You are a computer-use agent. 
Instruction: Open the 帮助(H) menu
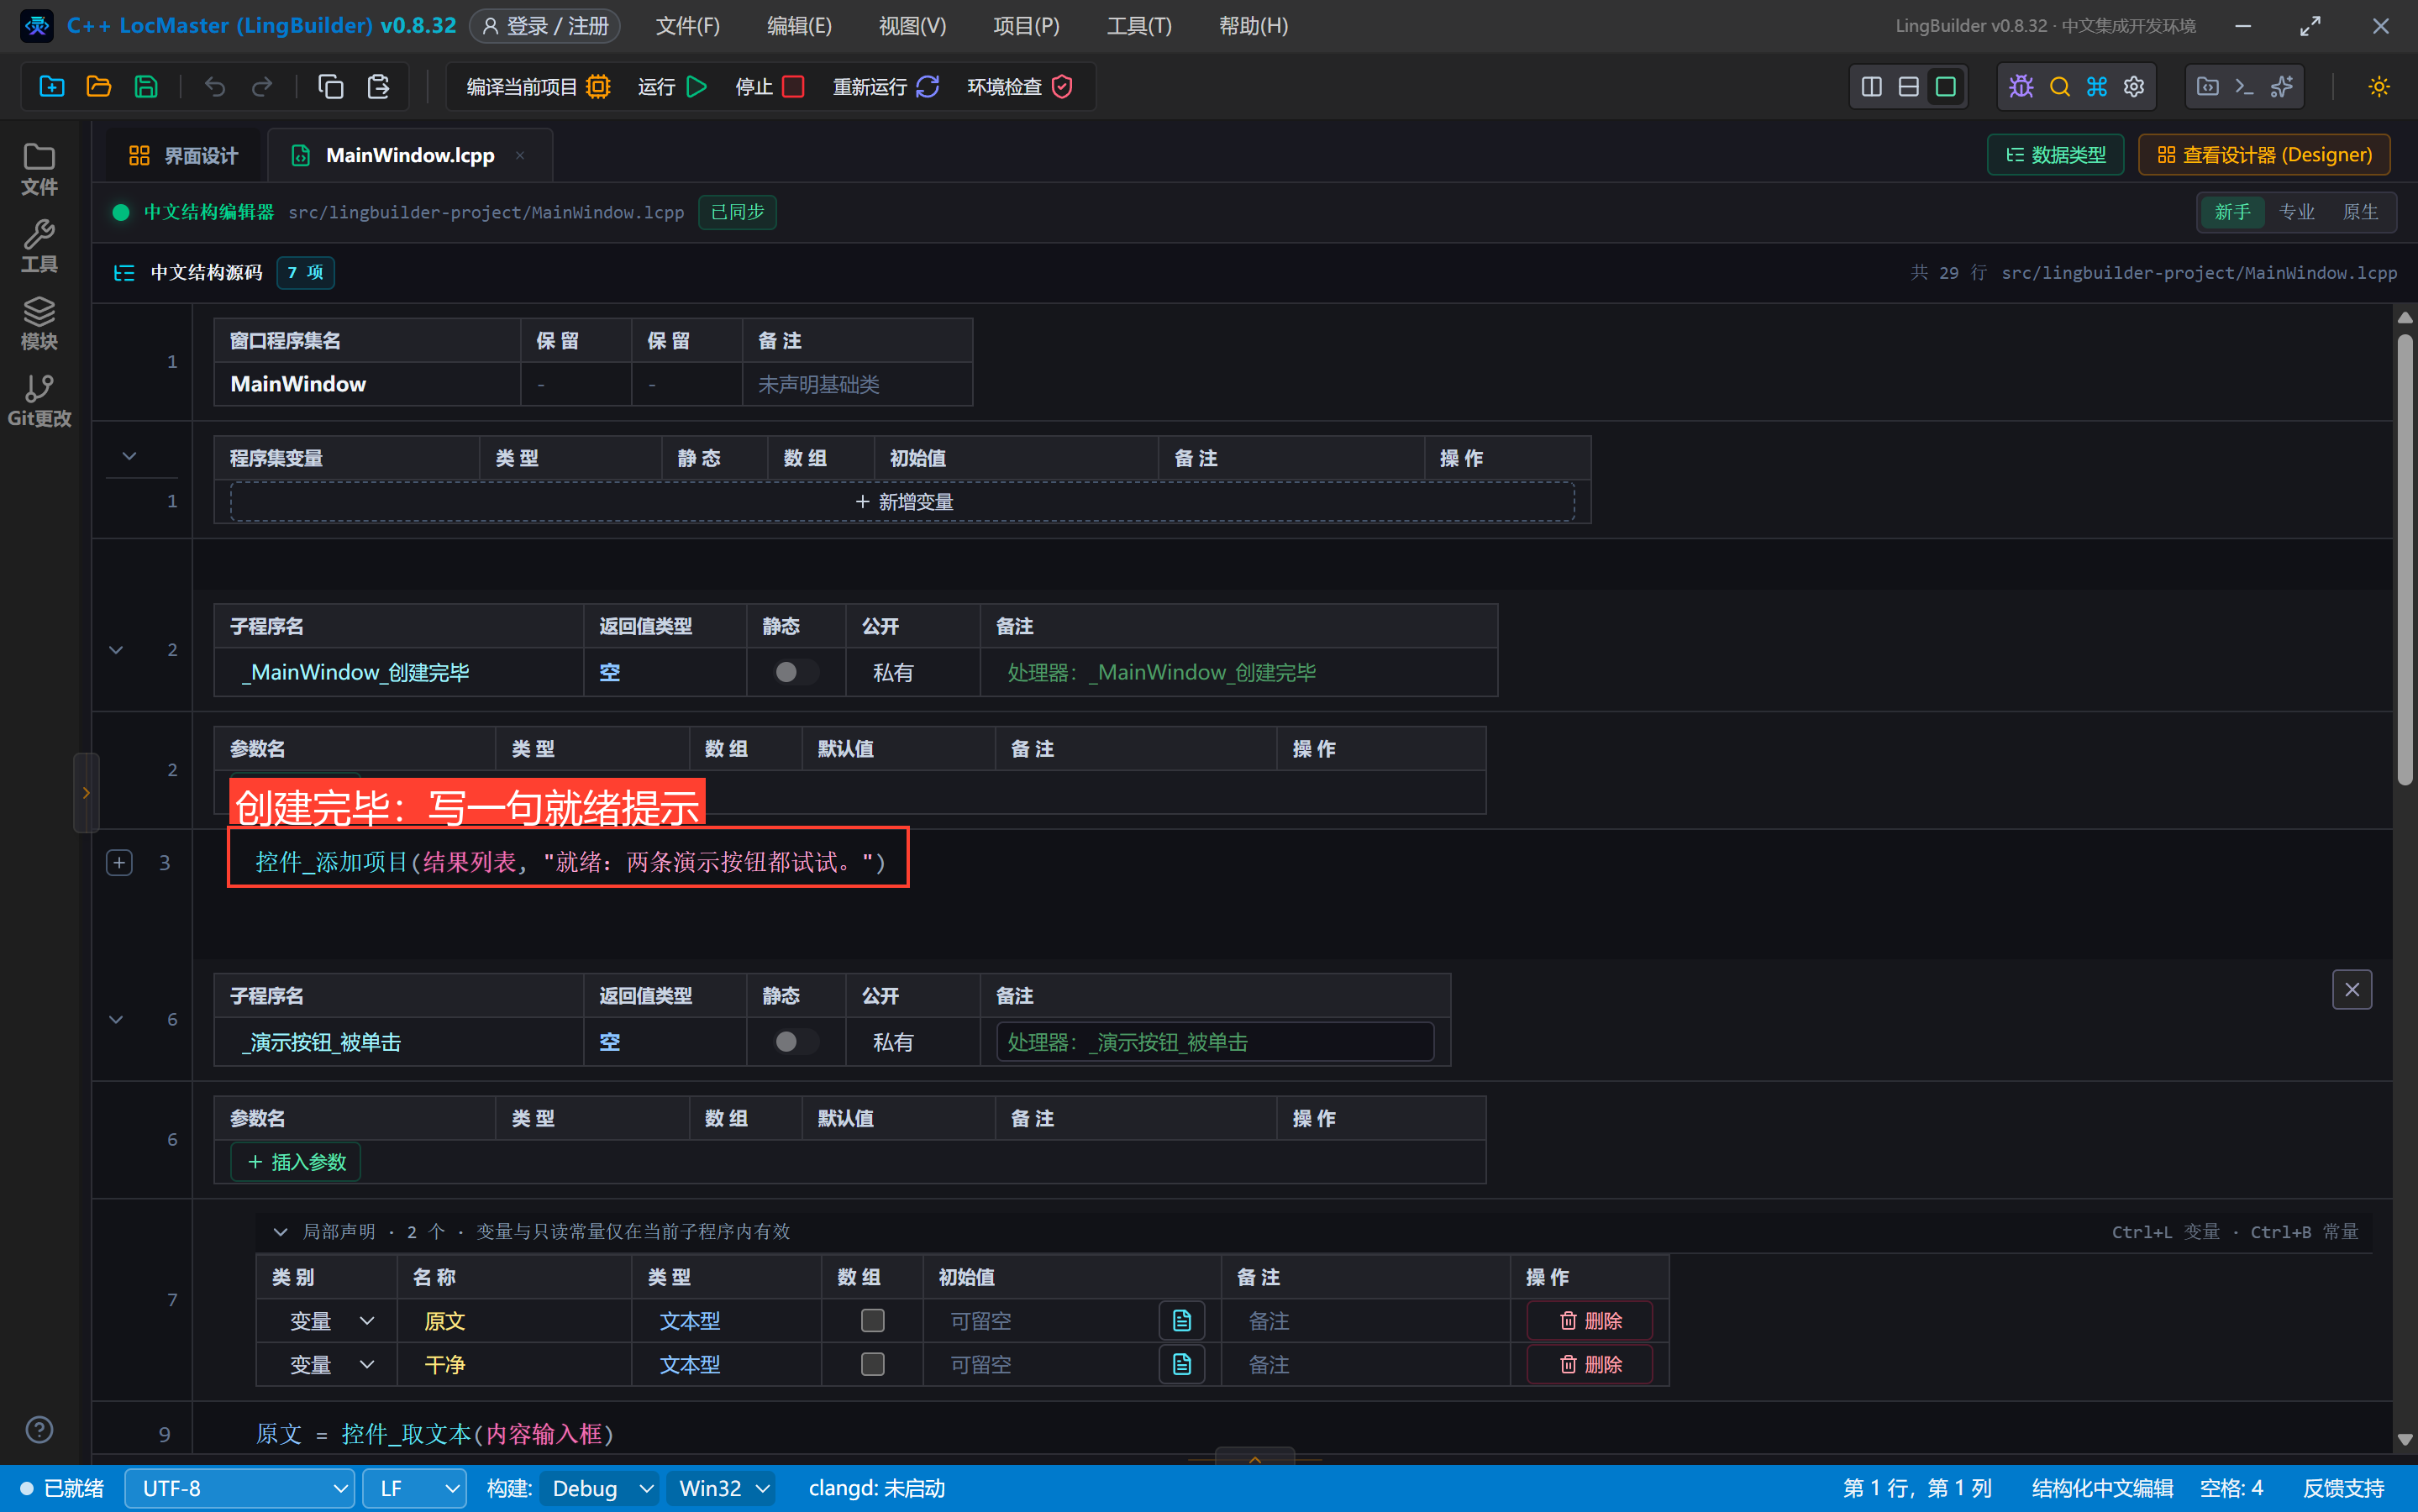(1253, 26)
